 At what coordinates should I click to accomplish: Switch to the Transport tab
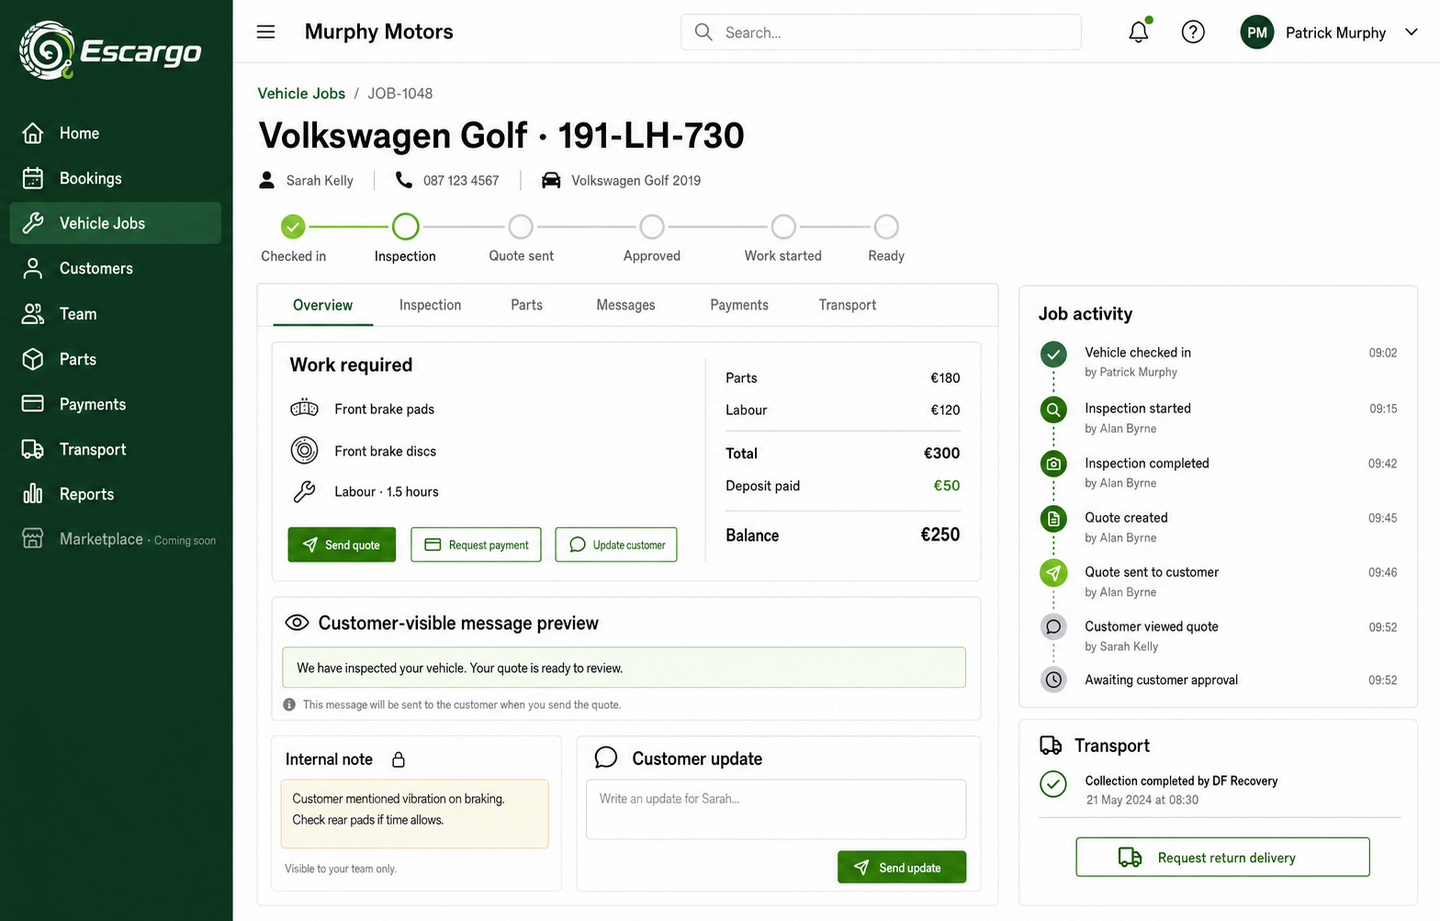click(847, 305)
